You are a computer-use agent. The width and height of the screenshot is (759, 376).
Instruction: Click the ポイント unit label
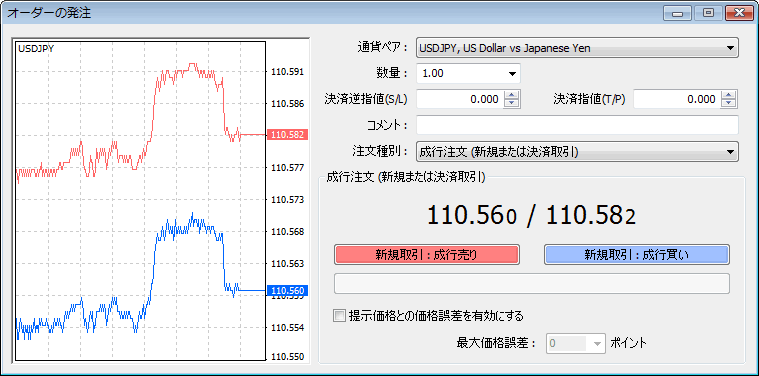coord(628,344)
